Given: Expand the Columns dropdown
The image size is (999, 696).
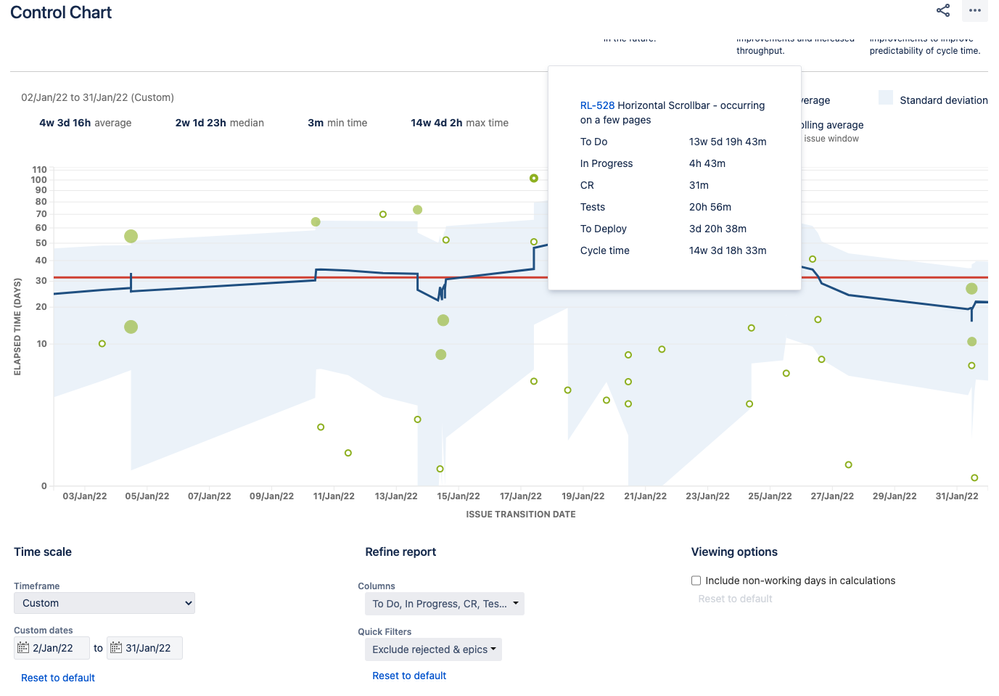Looking at the screenshot, I should (x=445, y=604).
